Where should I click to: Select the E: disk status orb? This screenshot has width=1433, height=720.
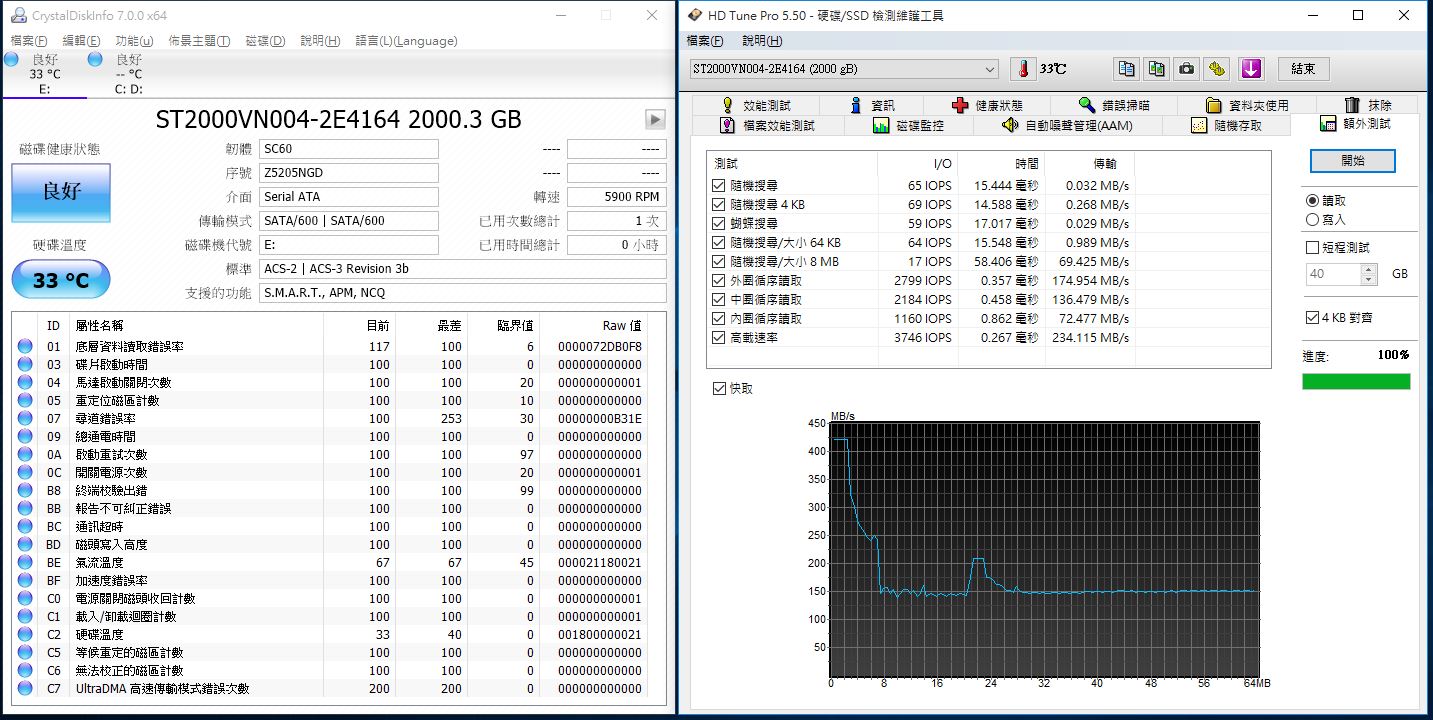click(11, 59)
